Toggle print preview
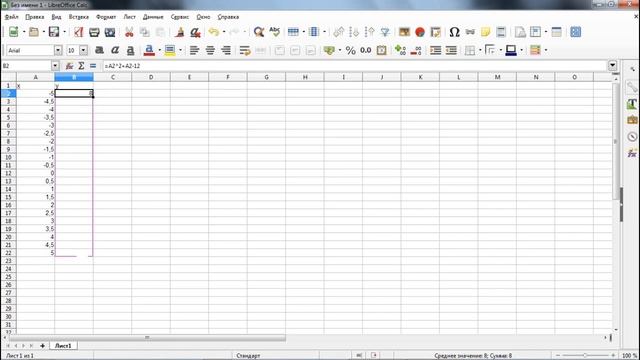The height and width of the screenshot is (360, 640). 110,32
